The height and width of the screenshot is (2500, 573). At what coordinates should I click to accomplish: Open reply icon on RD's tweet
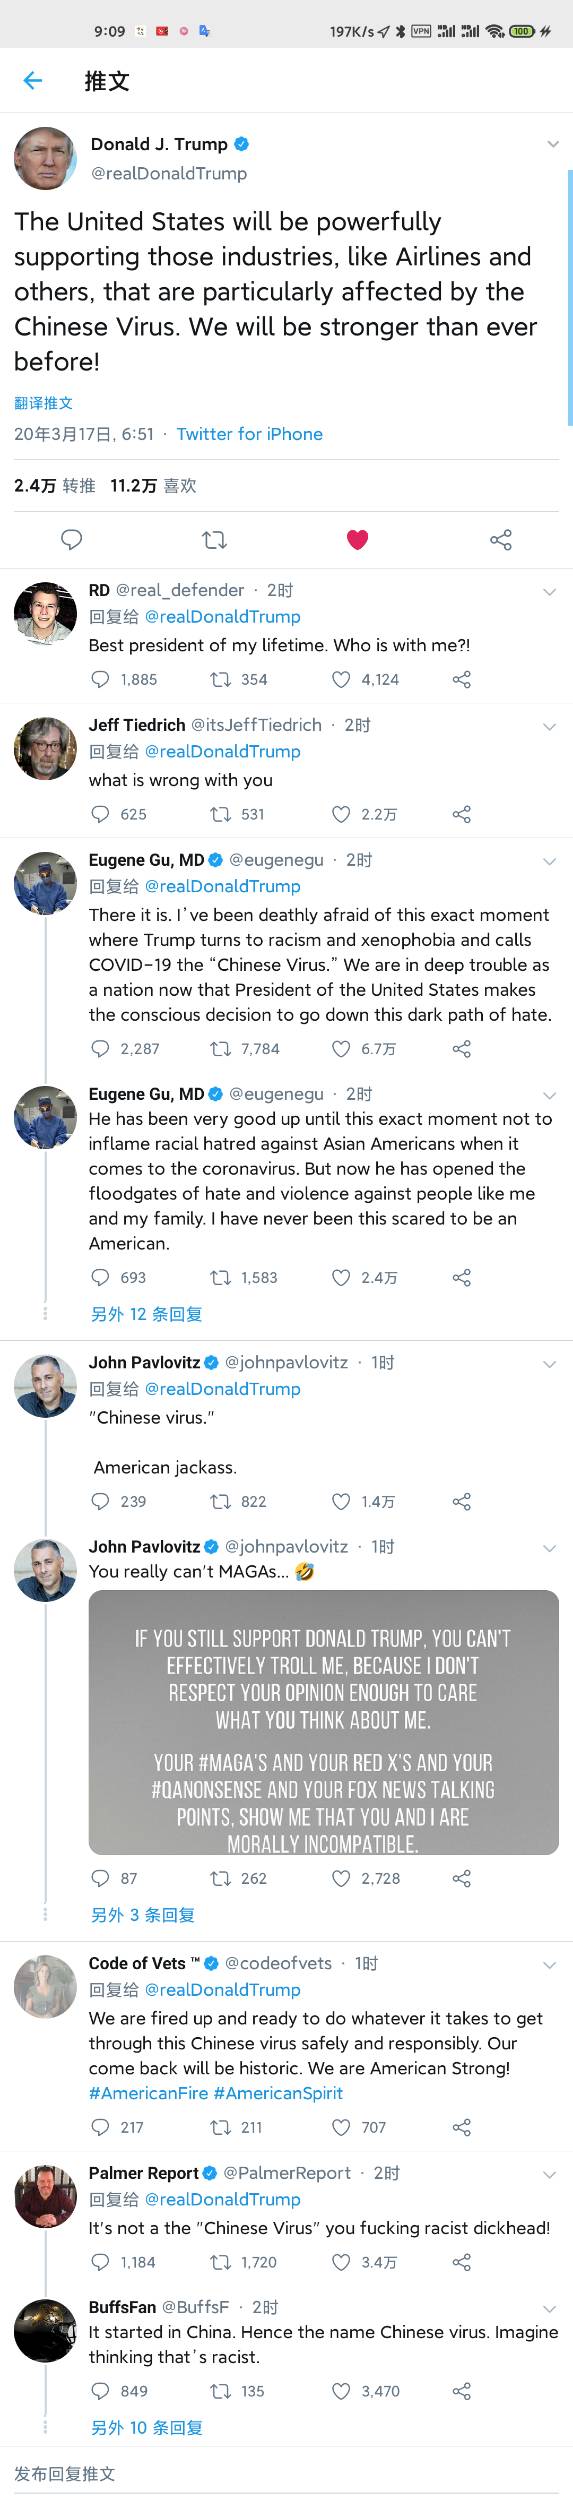click(x=100, y=679)
